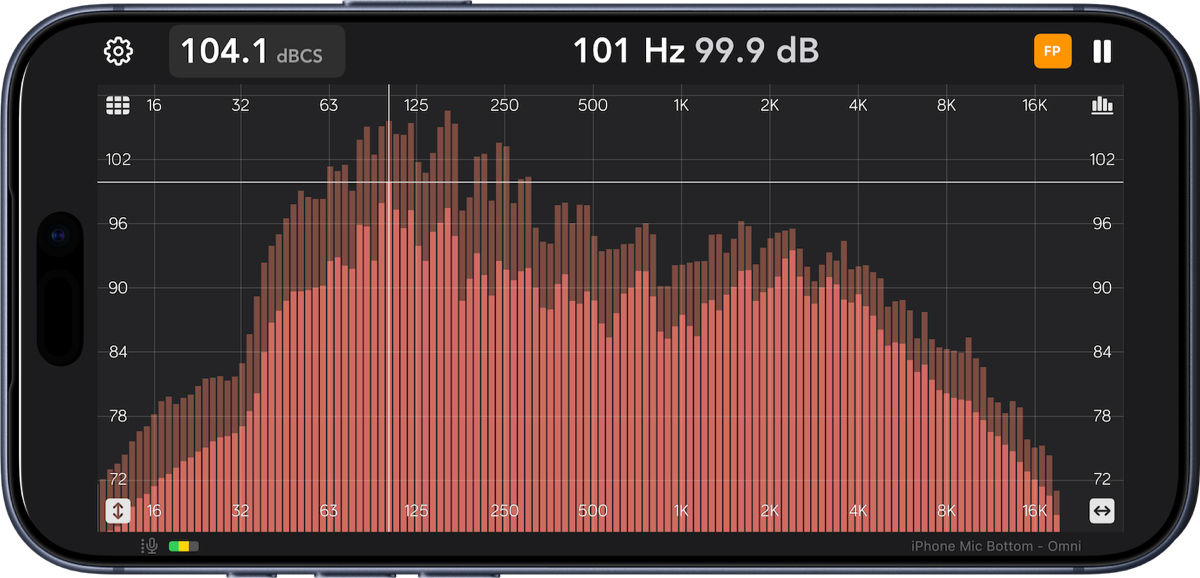
Task: Tap the 8K label on bottom axis
Action: pos(946,511)
